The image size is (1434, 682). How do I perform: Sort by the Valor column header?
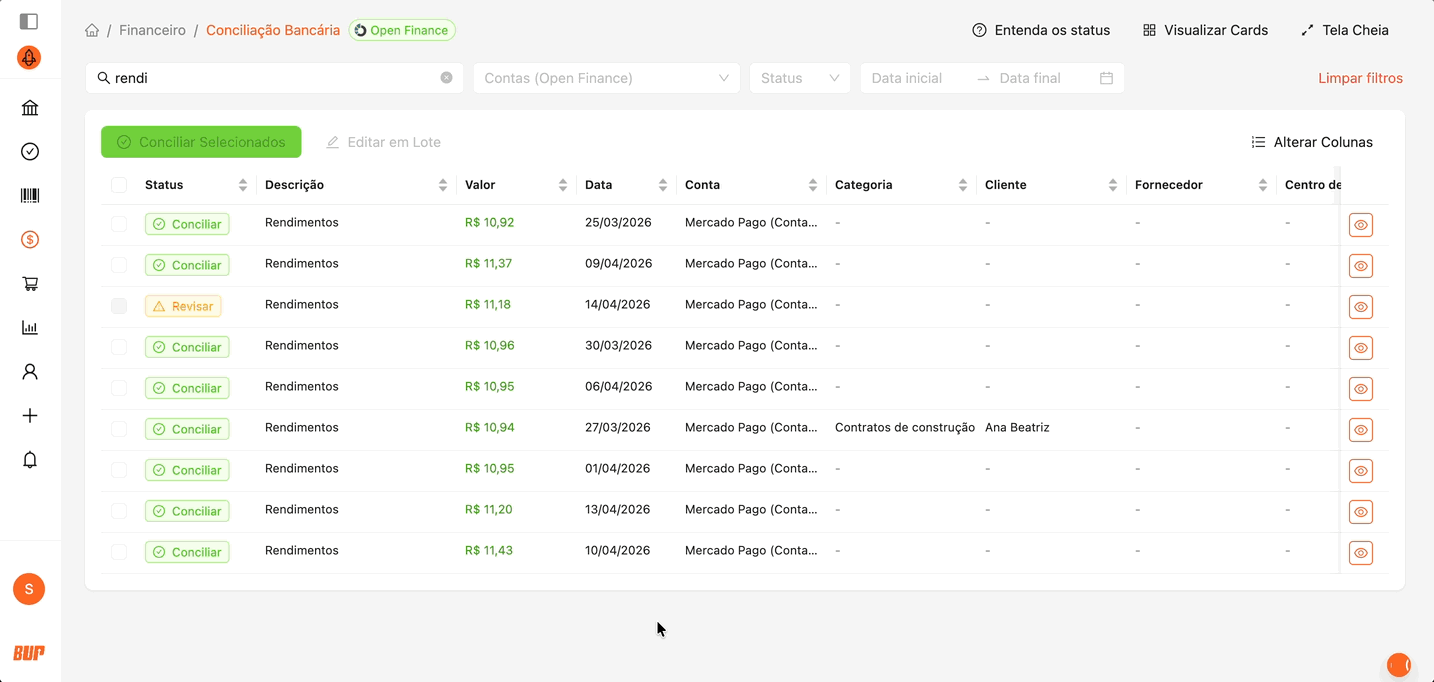click(x=481, y=185)
